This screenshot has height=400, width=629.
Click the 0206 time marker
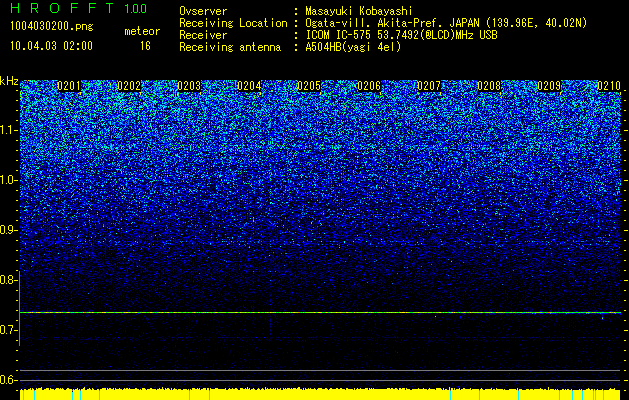[369, 86]
